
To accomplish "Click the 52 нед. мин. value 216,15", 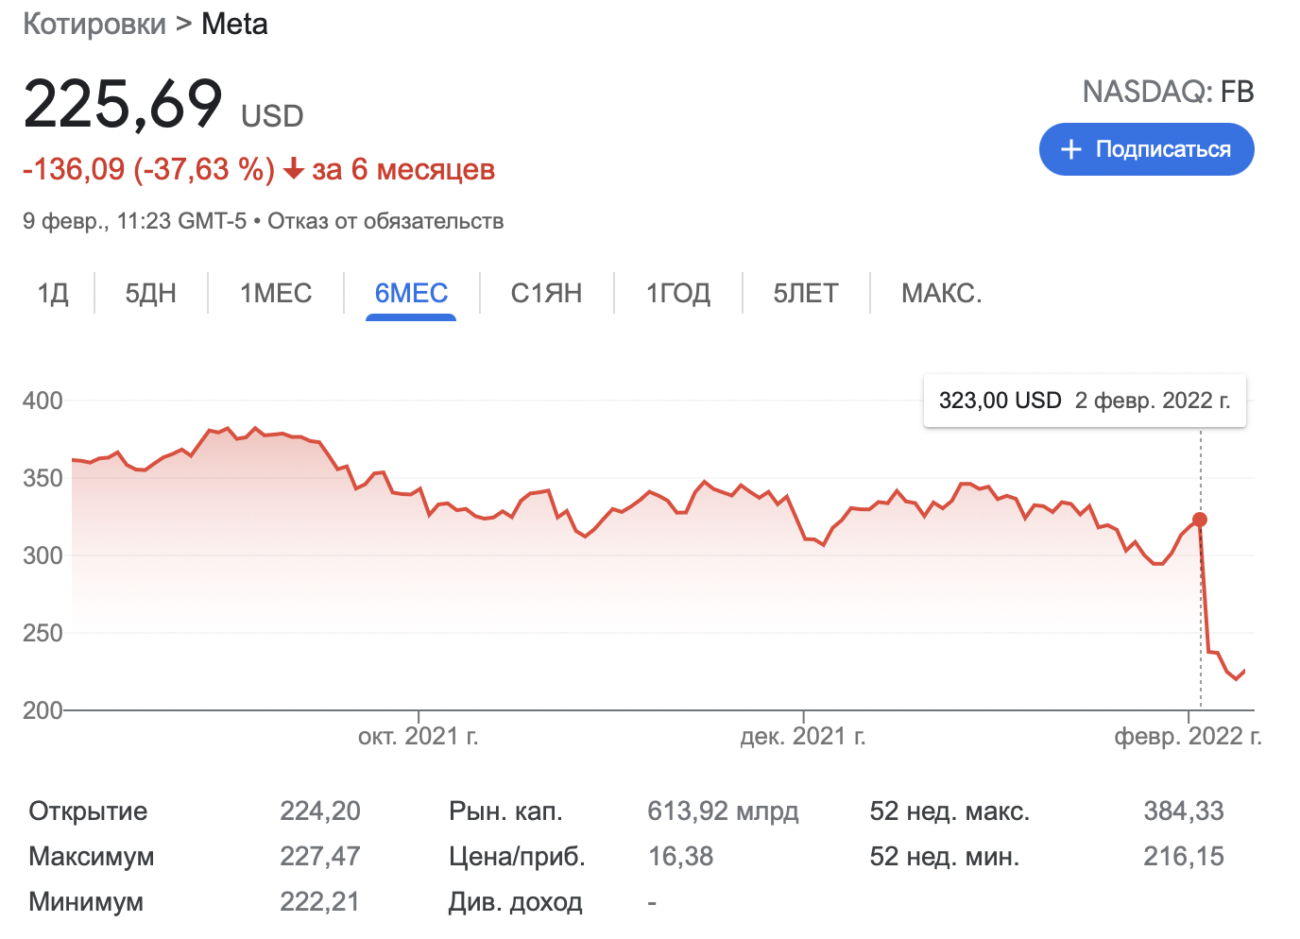I will [x=1184, y=857].
